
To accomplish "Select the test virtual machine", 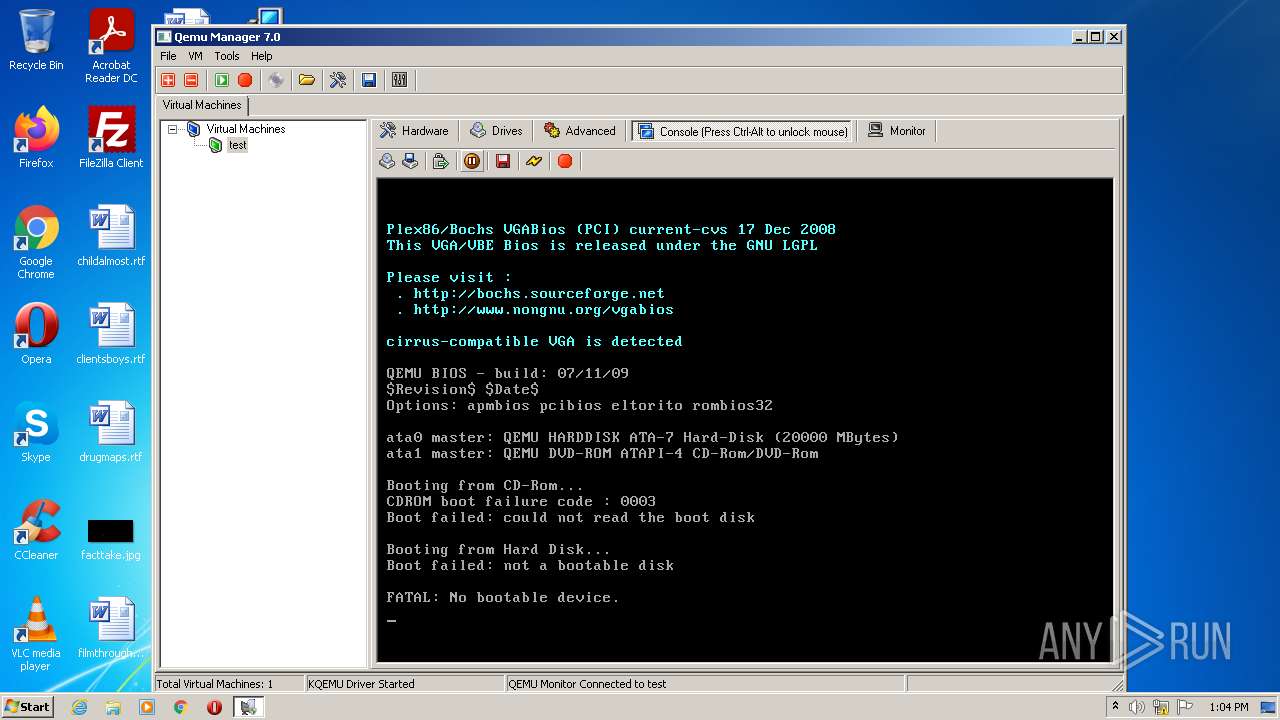I will (x=237, y=145).
